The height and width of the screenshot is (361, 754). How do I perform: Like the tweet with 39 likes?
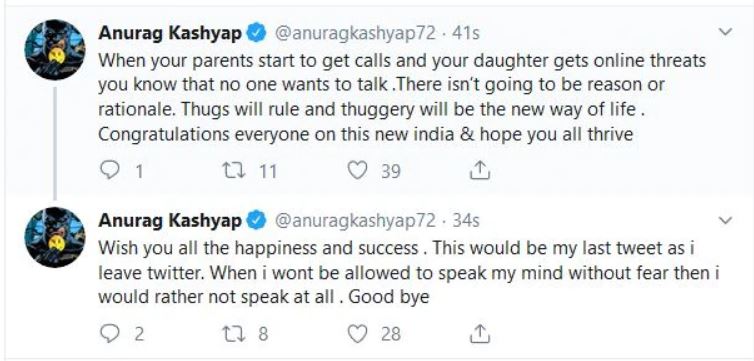pyautogui.click(x=357, y=171)
